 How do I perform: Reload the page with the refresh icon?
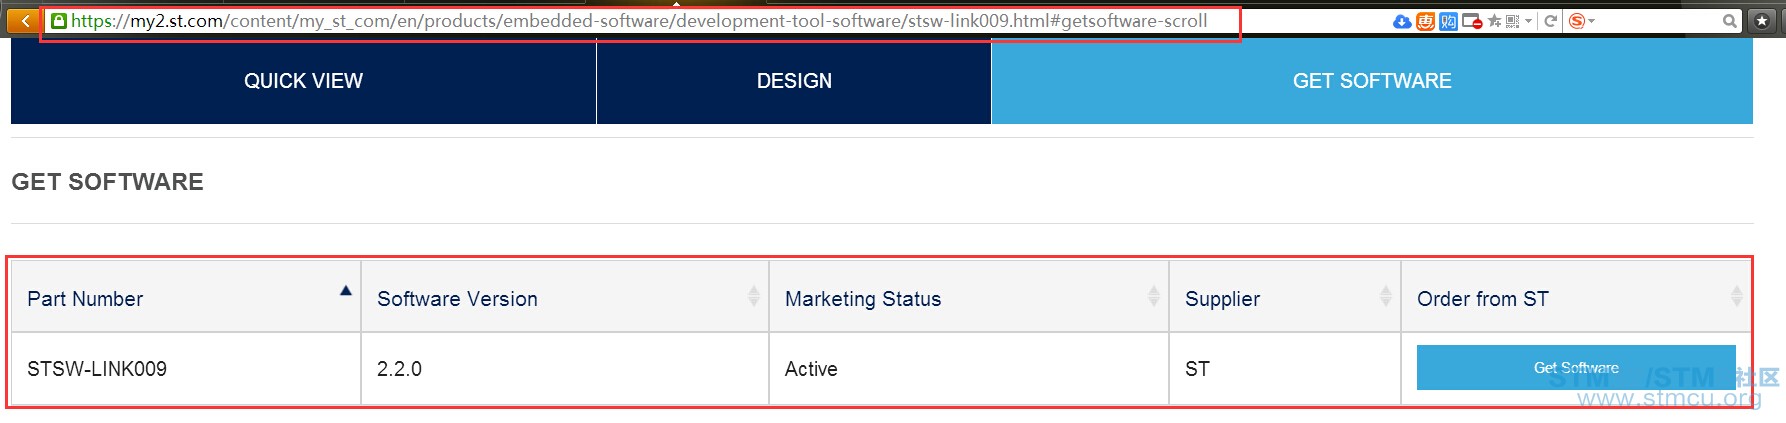click(x=1550, y=21)
